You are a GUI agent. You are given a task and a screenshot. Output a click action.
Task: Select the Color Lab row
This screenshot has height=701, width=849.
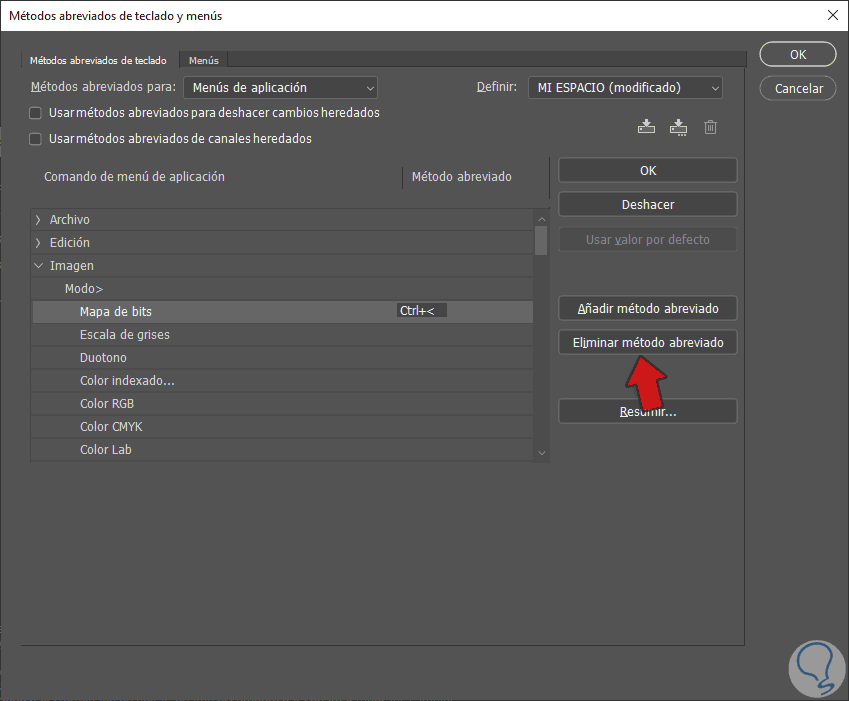[282, 450]
